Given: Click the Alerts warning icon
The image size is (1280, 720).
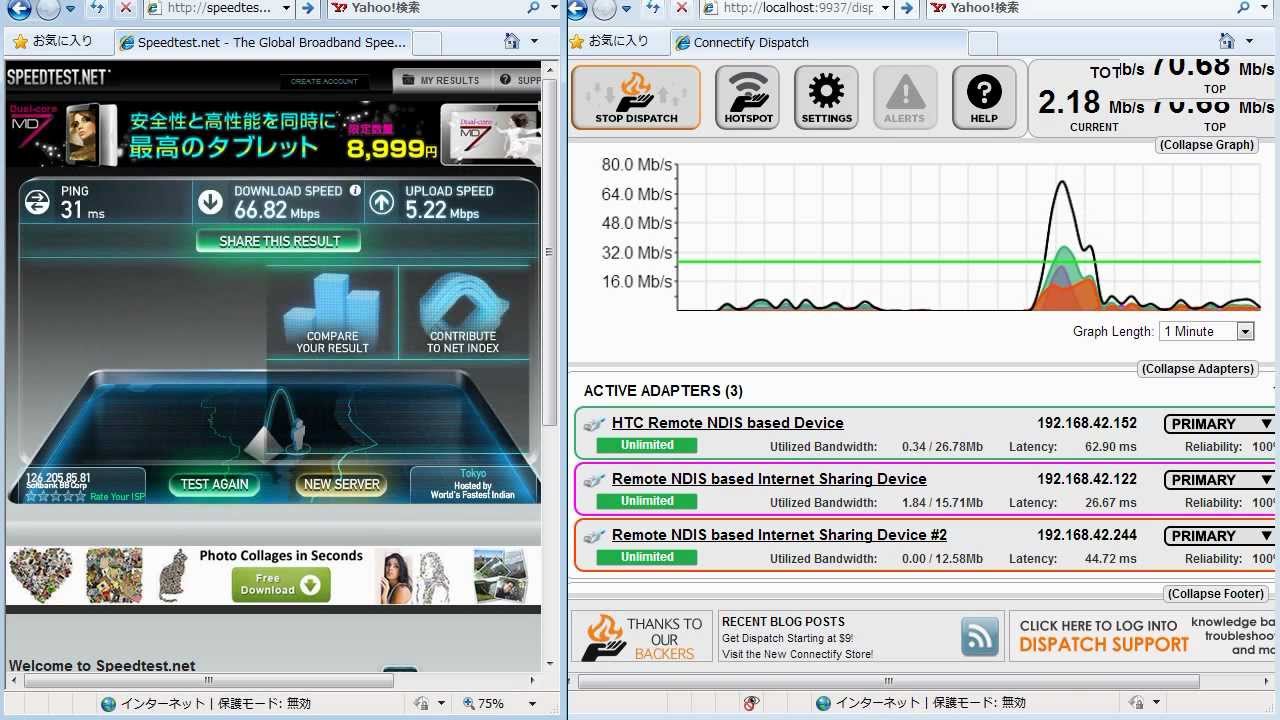Looking at the screenshot, I should (905, 97).
